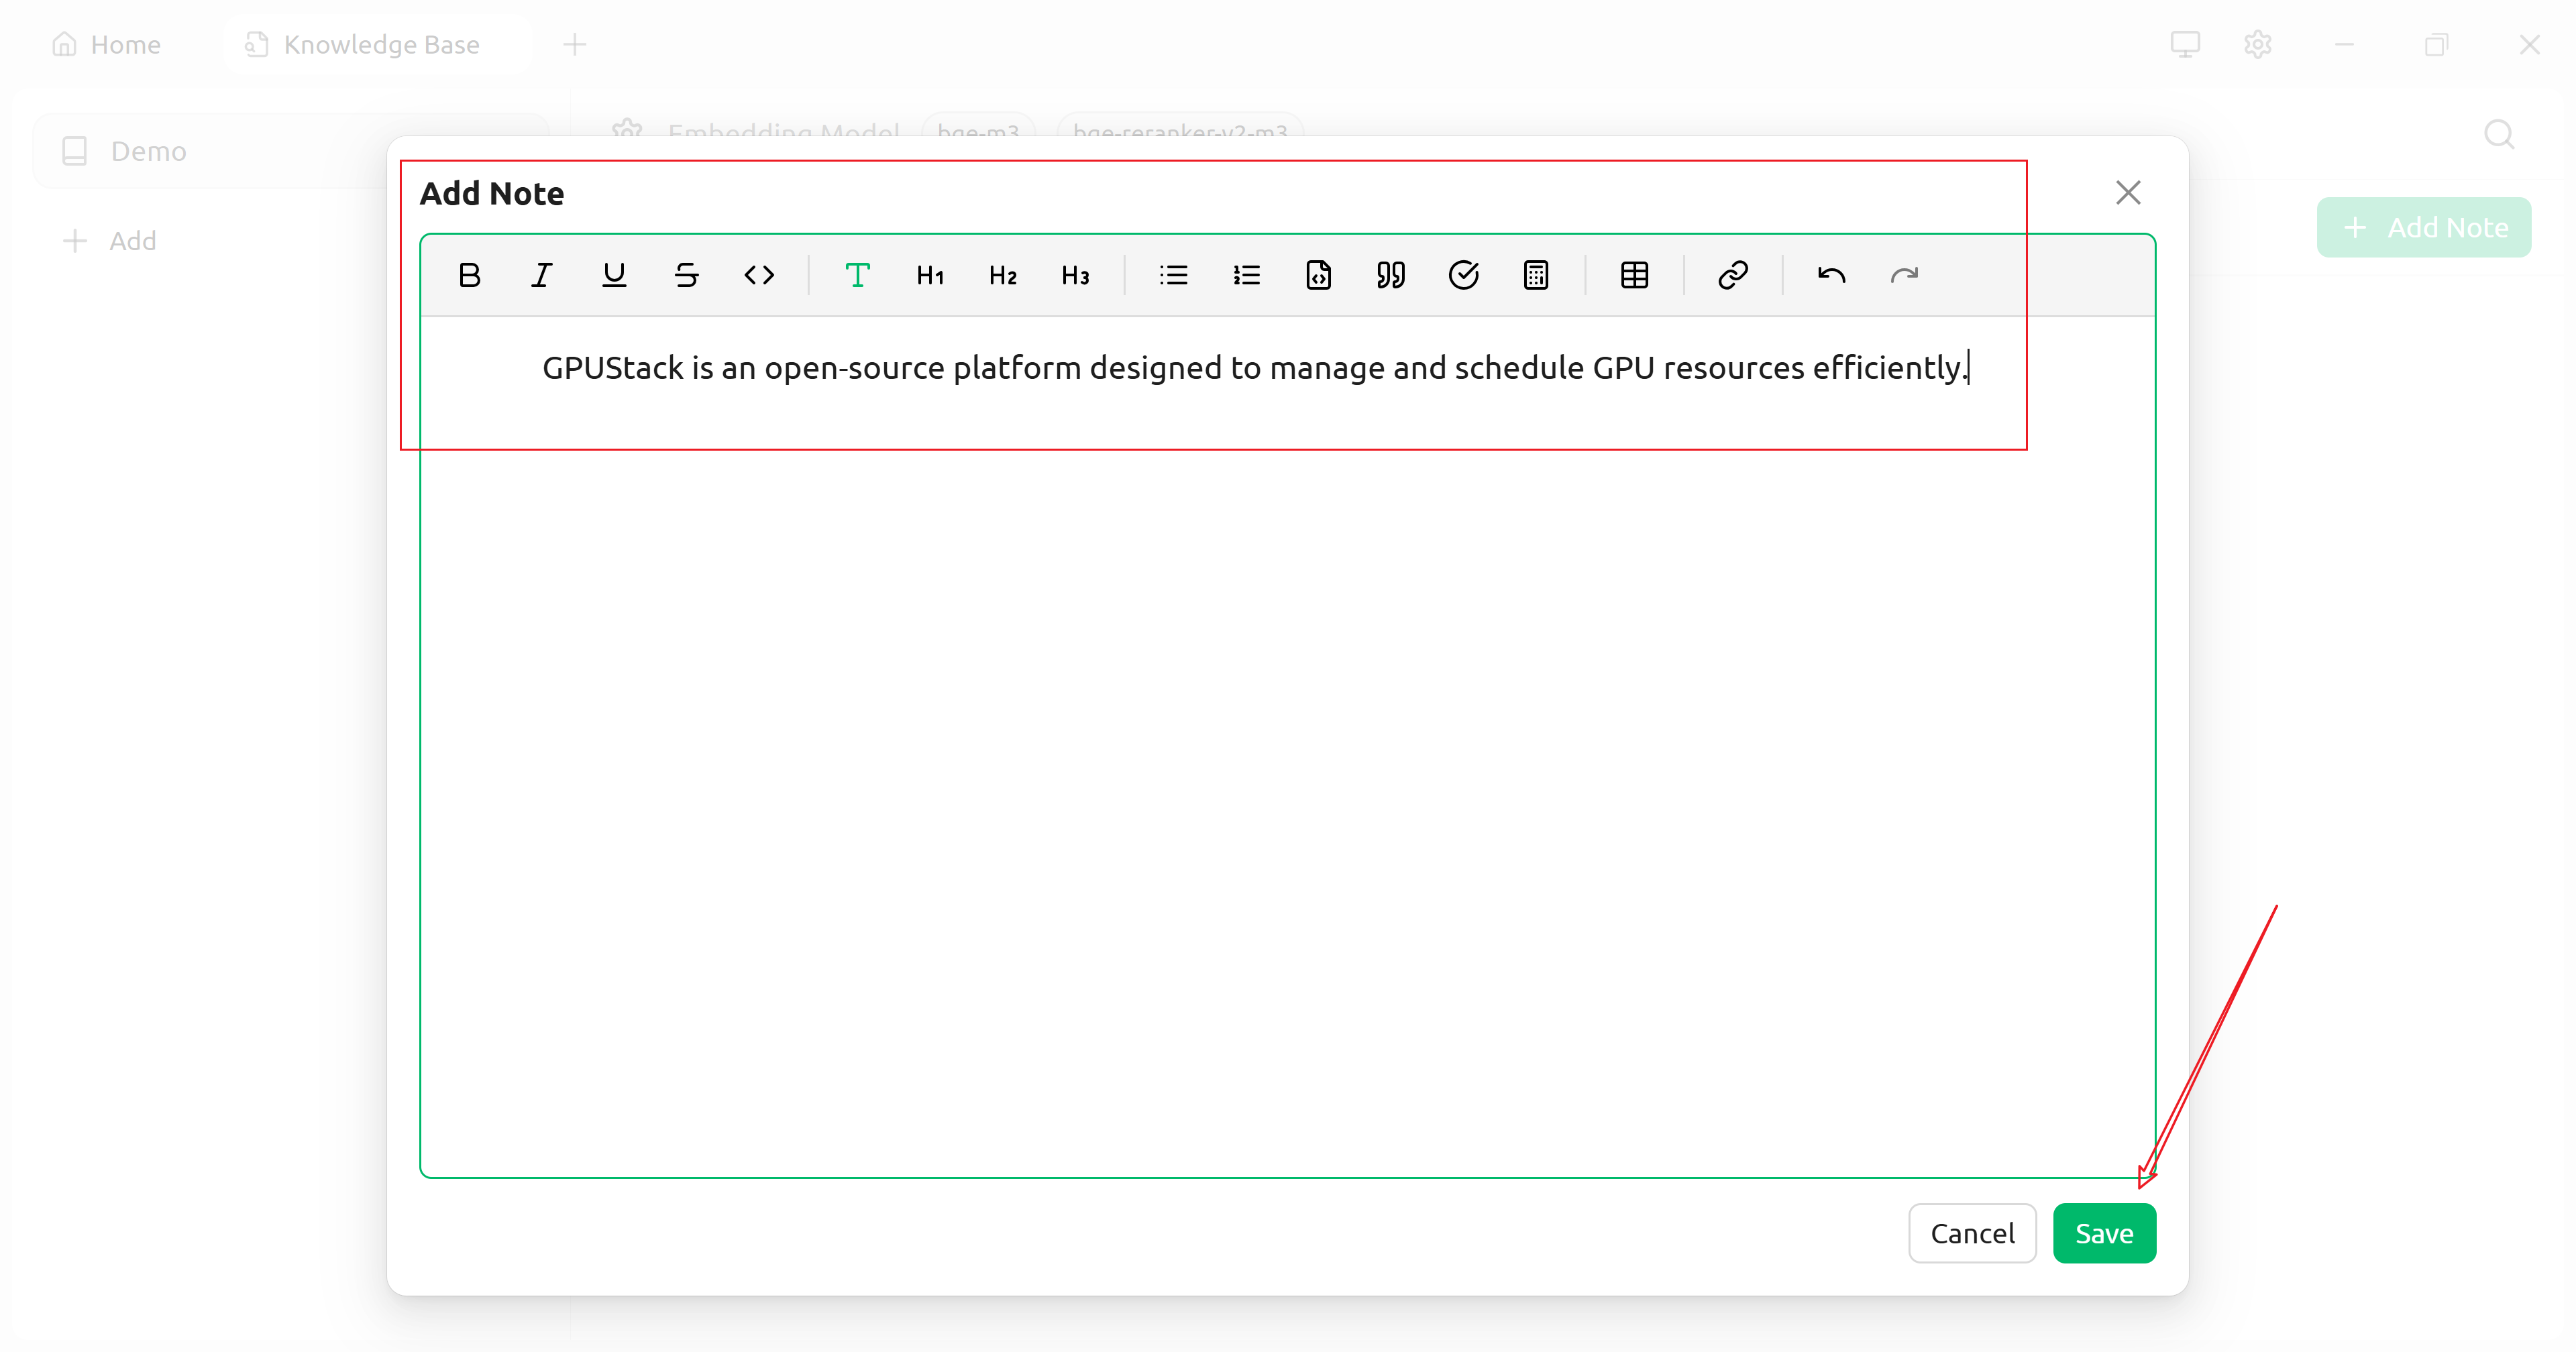The height and width of the screenshot is (1352, 2576).
Task: Undo the last edit
Action: pos(1831,275)
